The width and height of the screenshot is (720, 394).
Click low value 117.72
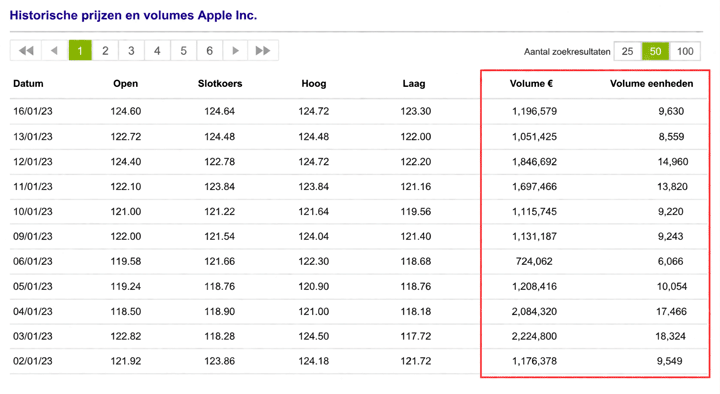pyautogui.click(x=416, y=336)
